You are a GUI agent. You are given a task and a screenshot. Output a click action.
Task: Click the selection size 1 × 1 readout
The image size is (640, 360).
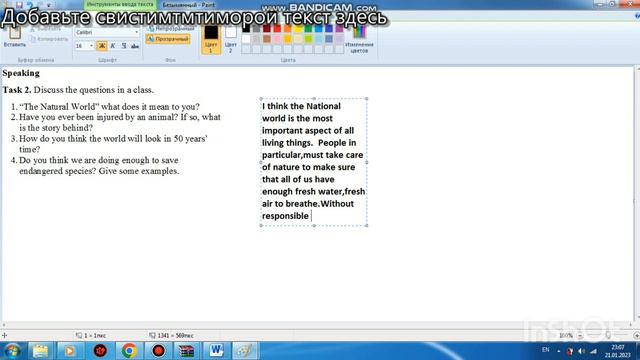(x=91, y=336)
